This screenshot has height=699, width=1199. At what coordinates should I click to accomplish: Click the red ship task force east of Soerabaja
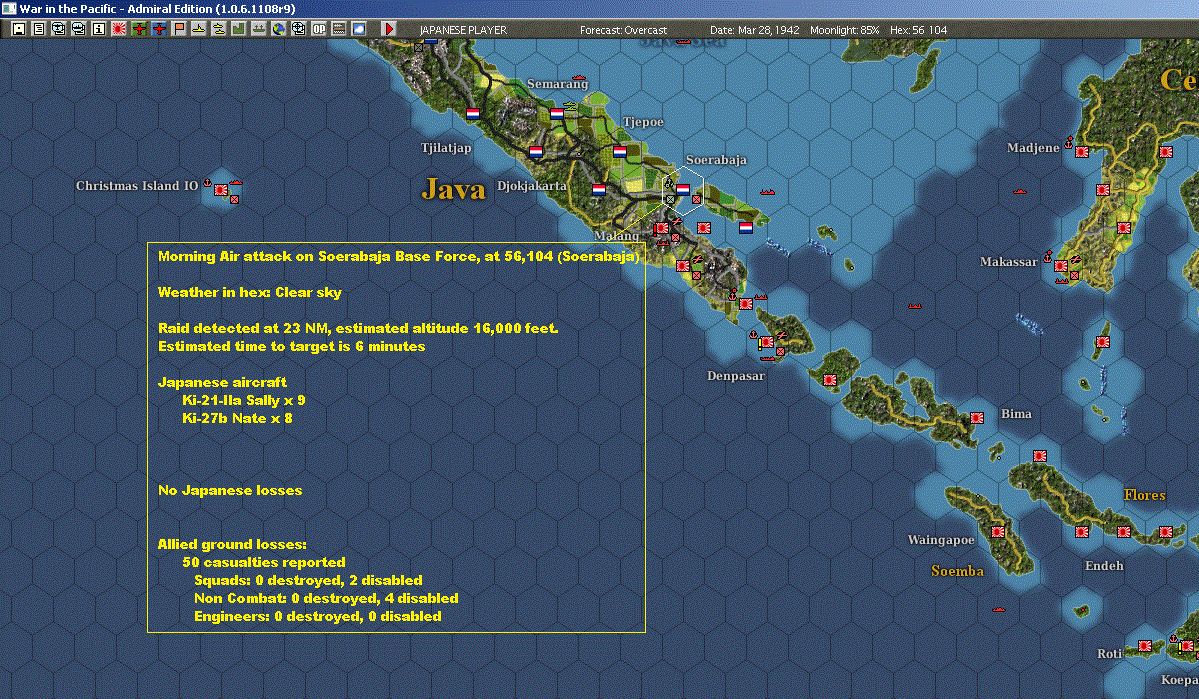pos(767,192)
